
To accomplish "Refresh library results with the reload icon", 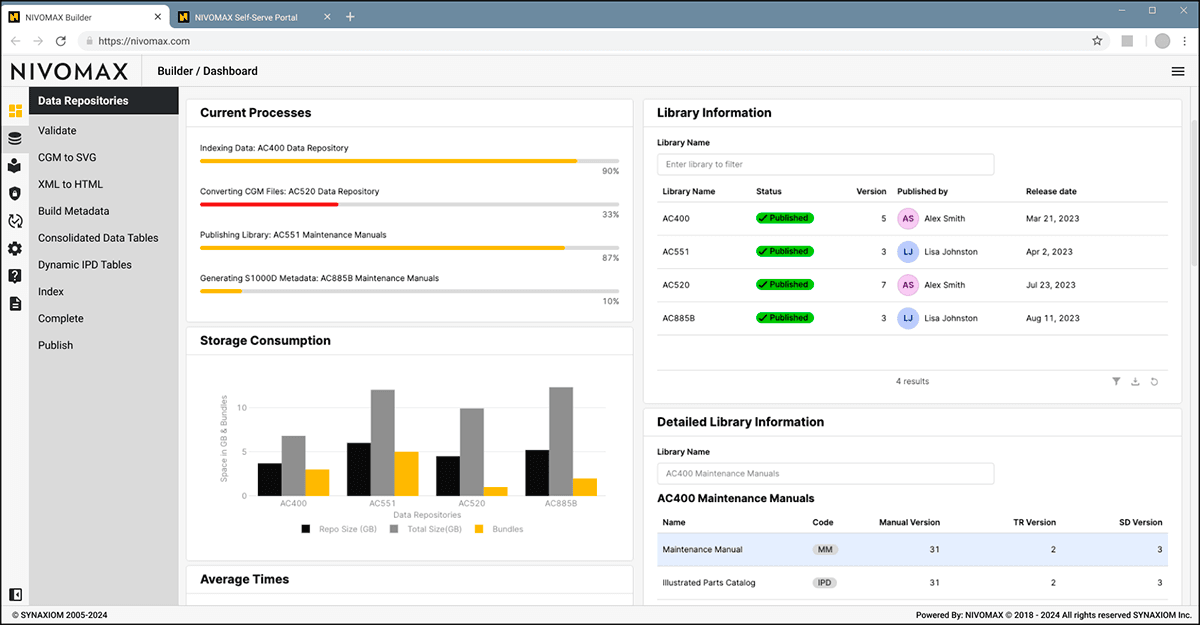I will coord(1154,381).
